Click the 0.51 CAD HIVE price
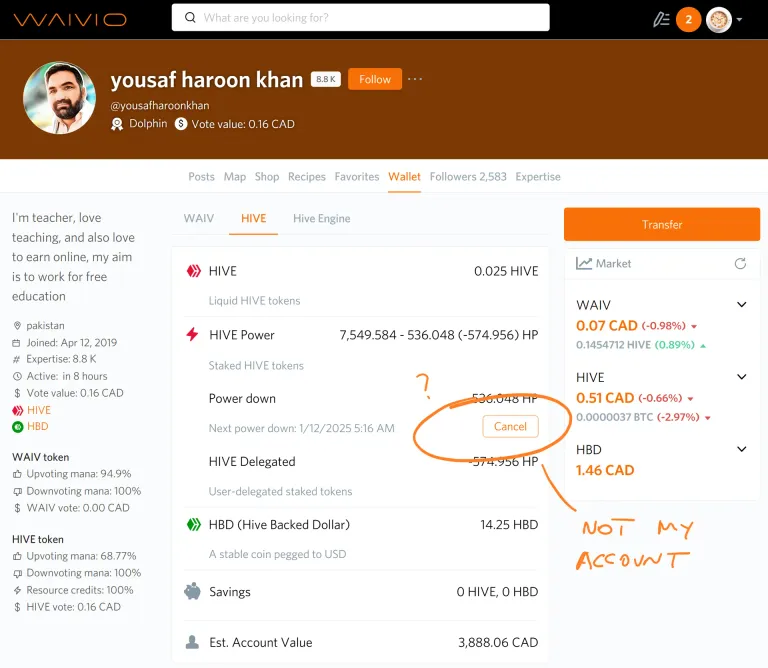Viewport: 768px width, 668px height. pyautogui.click(x=605, y=398)
